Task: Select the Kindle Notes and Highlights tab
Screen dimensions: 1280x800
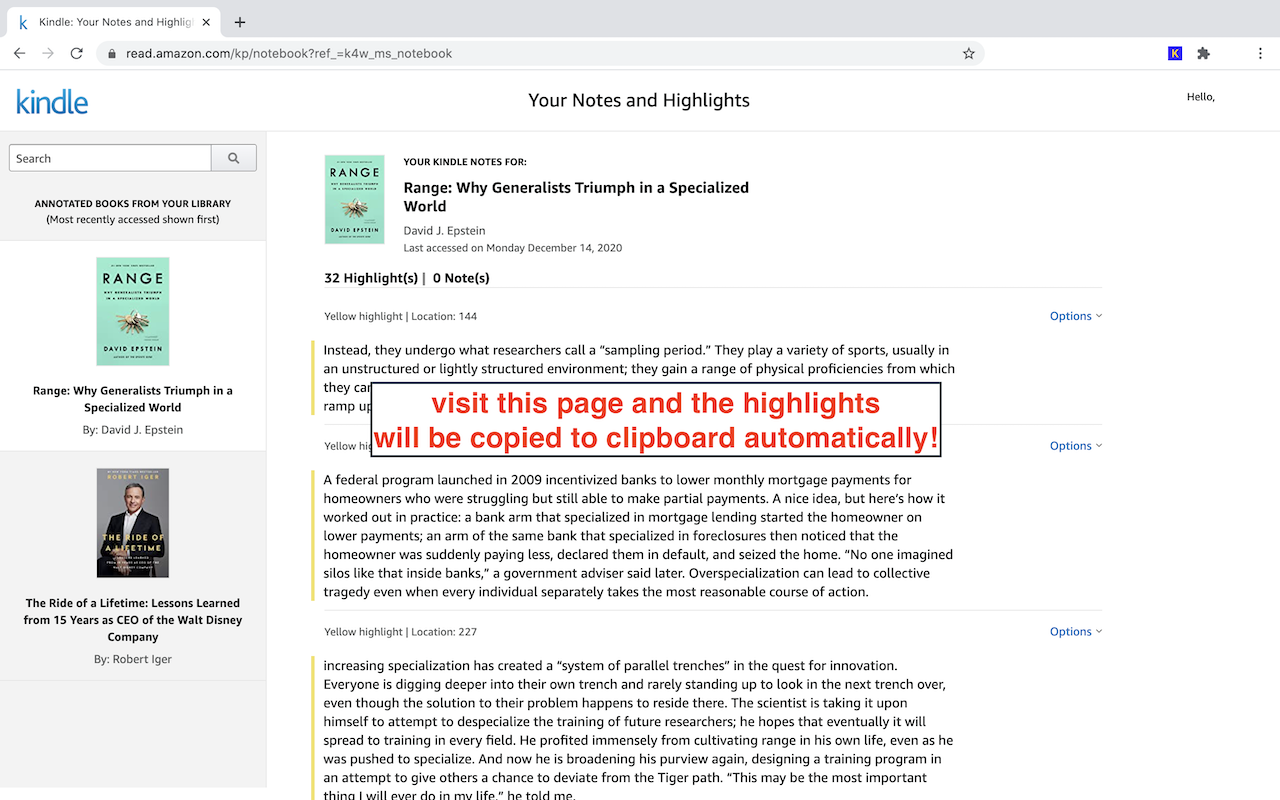Action: [112, 21]
